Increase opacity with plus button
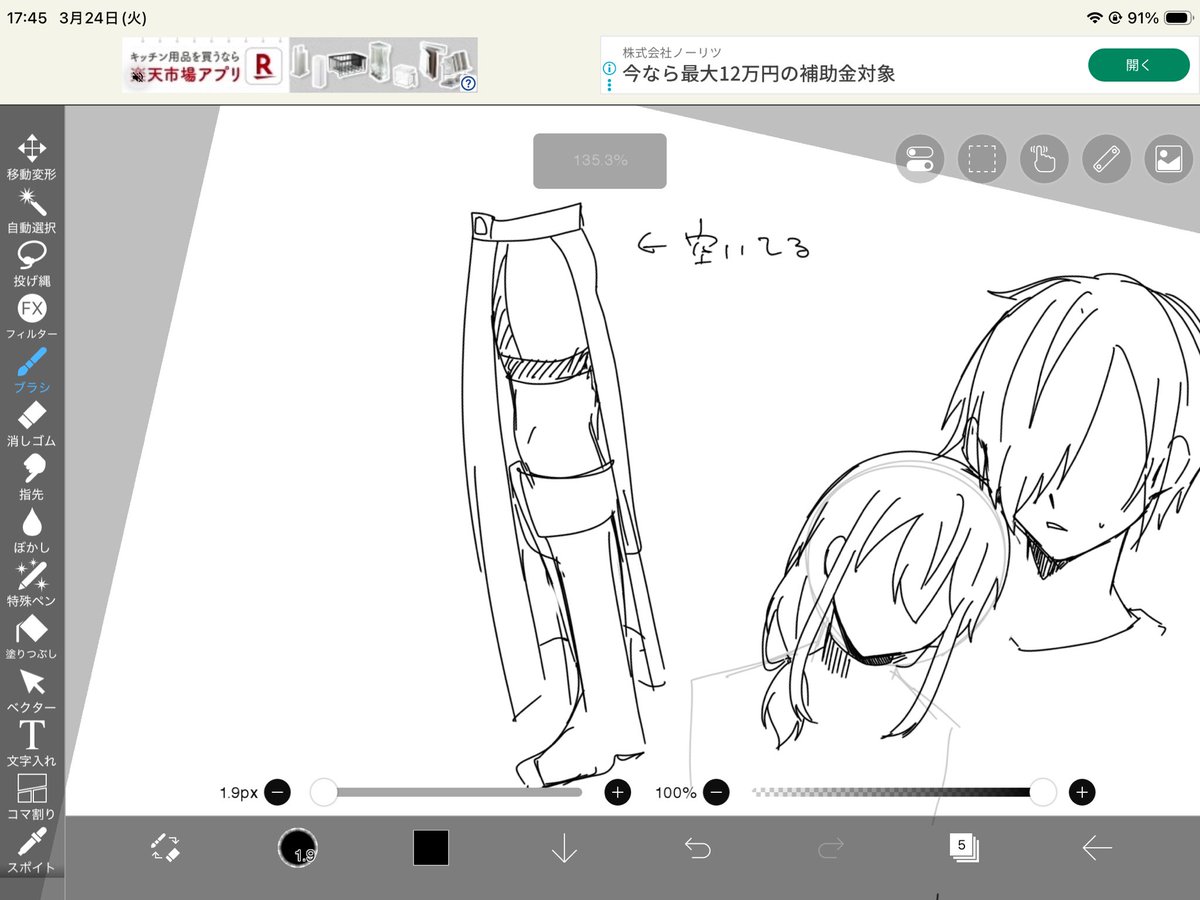 [1082, 793]
